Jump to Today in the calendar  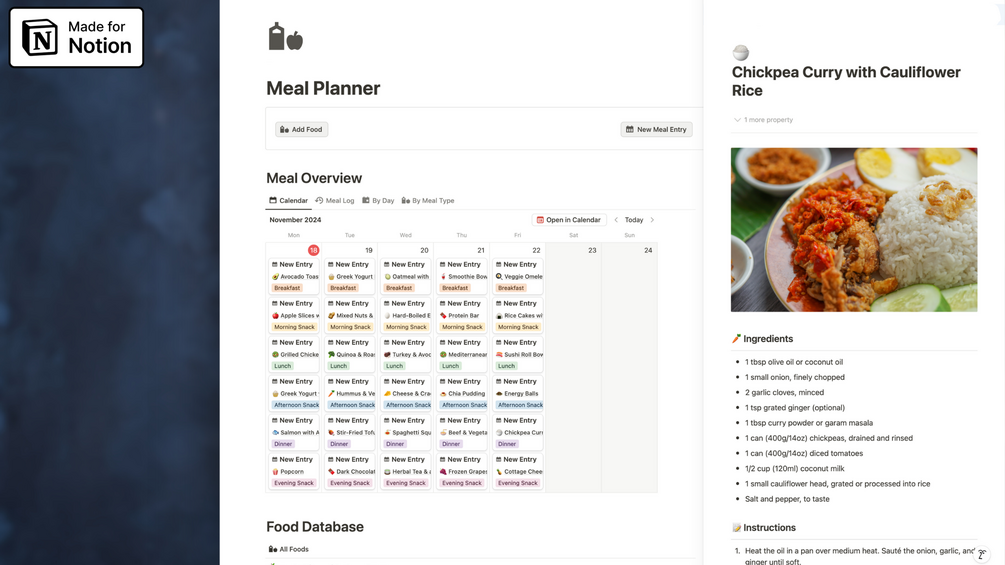634,220
